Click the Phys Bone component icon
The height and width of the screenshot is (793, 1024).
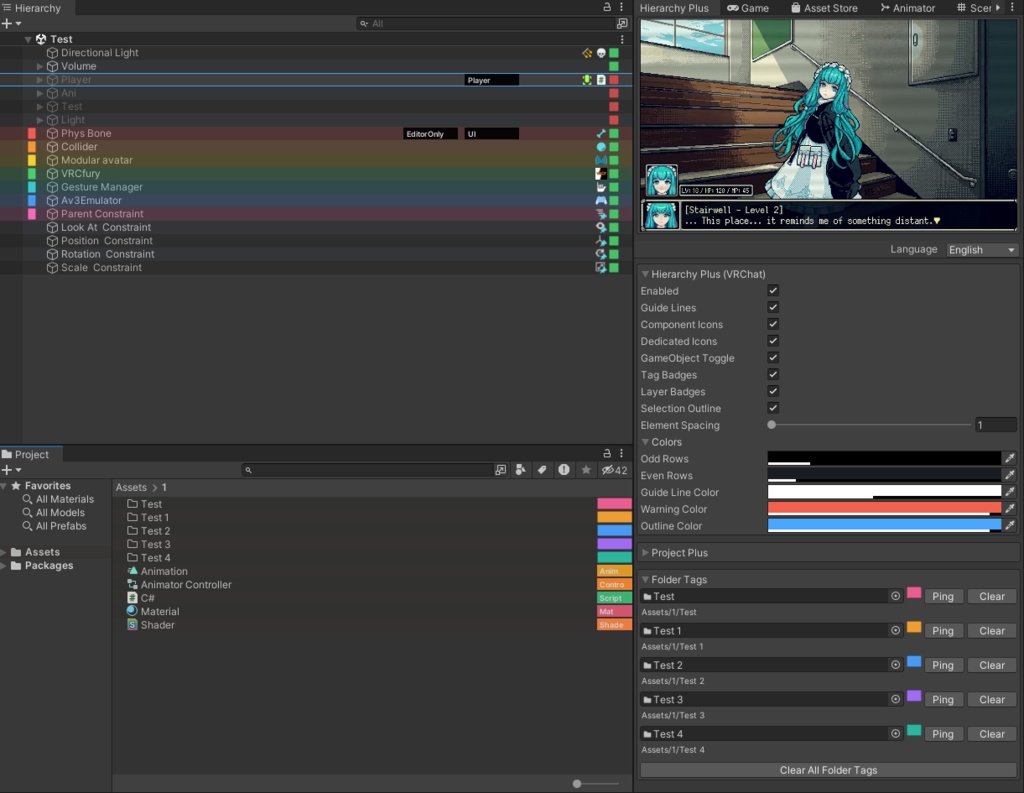point(601,133)
